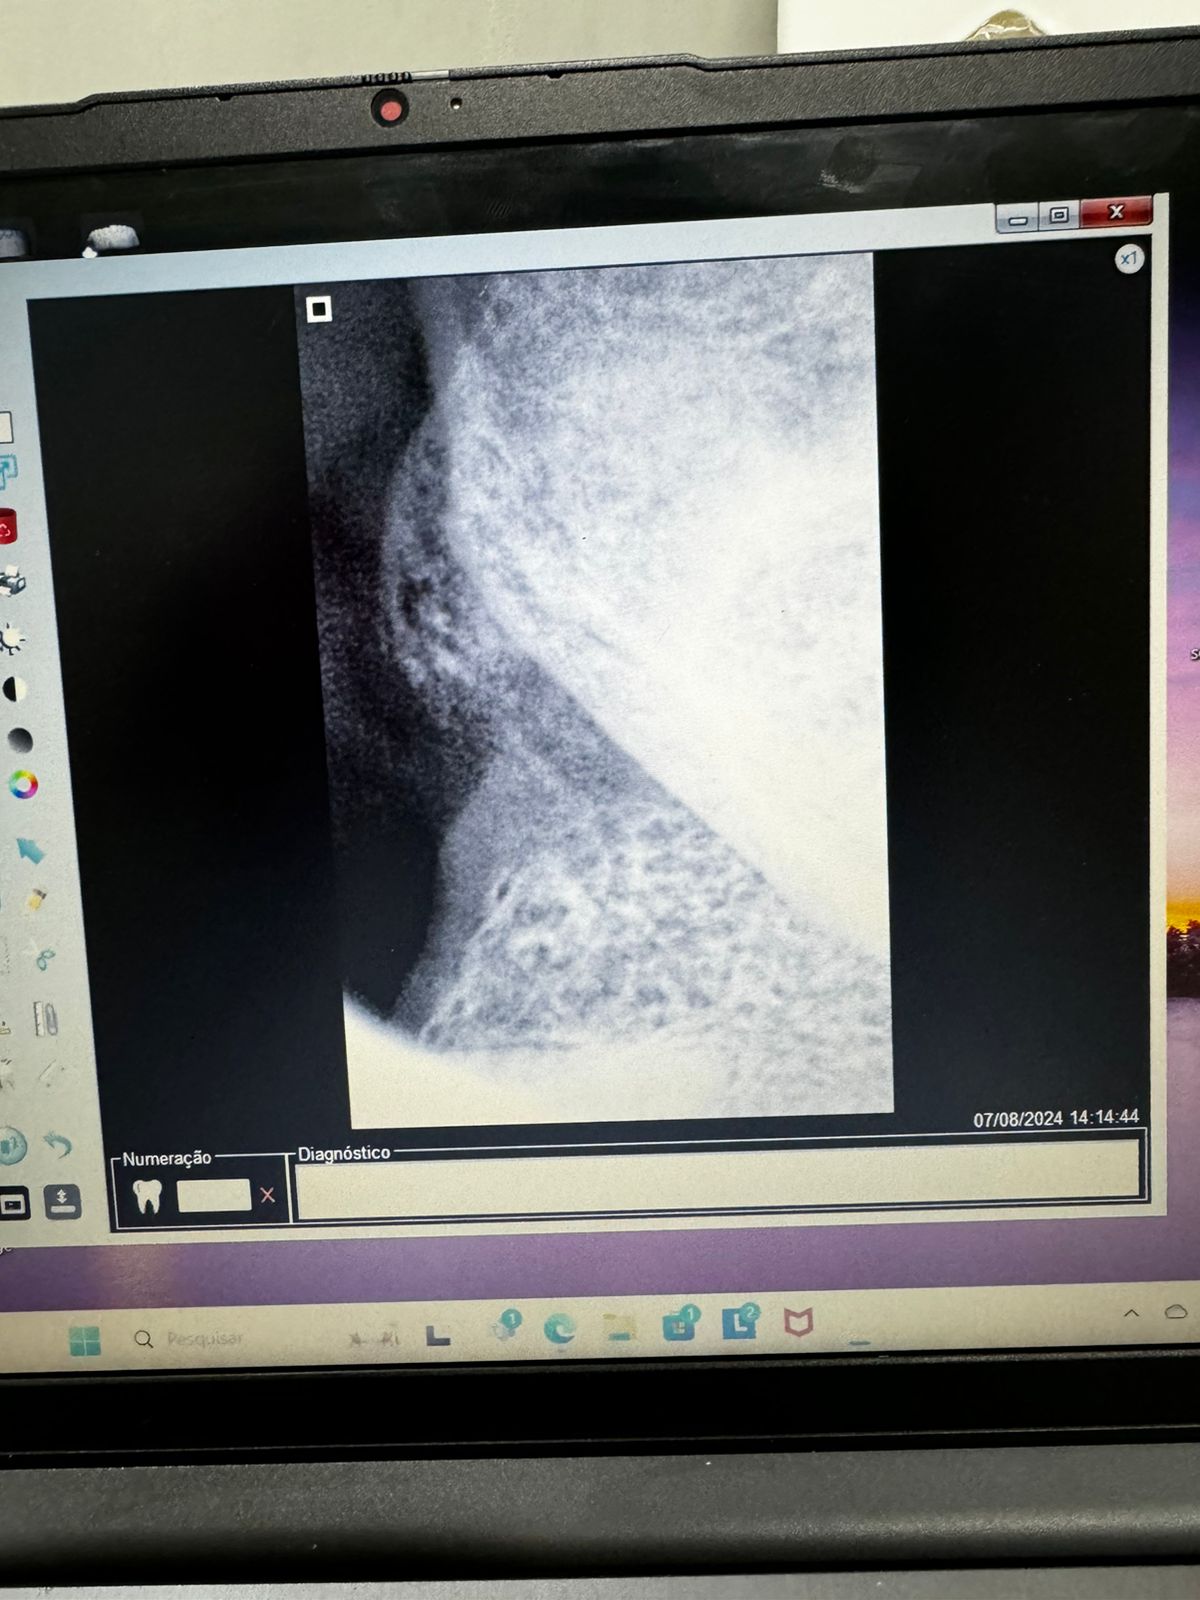Clear tooth number with red X
Viewport: 1200px width, 1600px height.
(x=267, y=1195)
